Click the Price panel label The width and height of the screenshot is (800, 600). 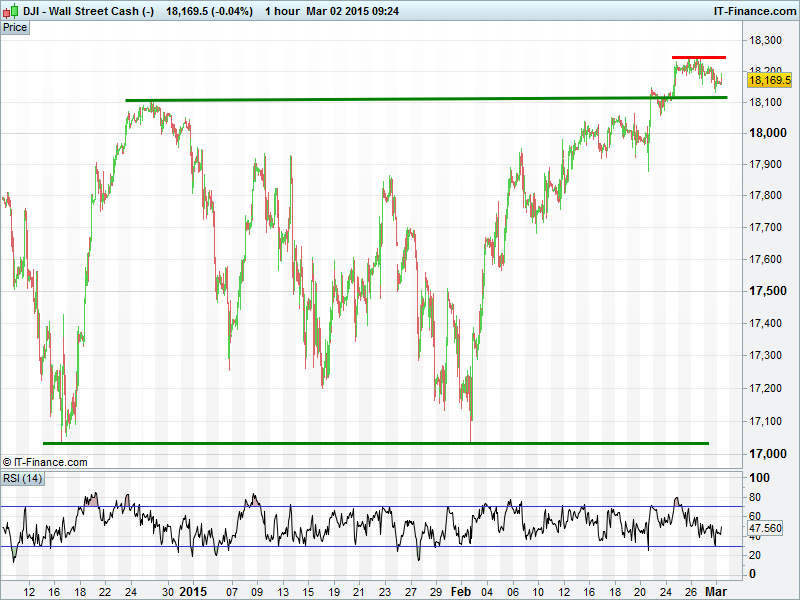(x=15, y=27)
